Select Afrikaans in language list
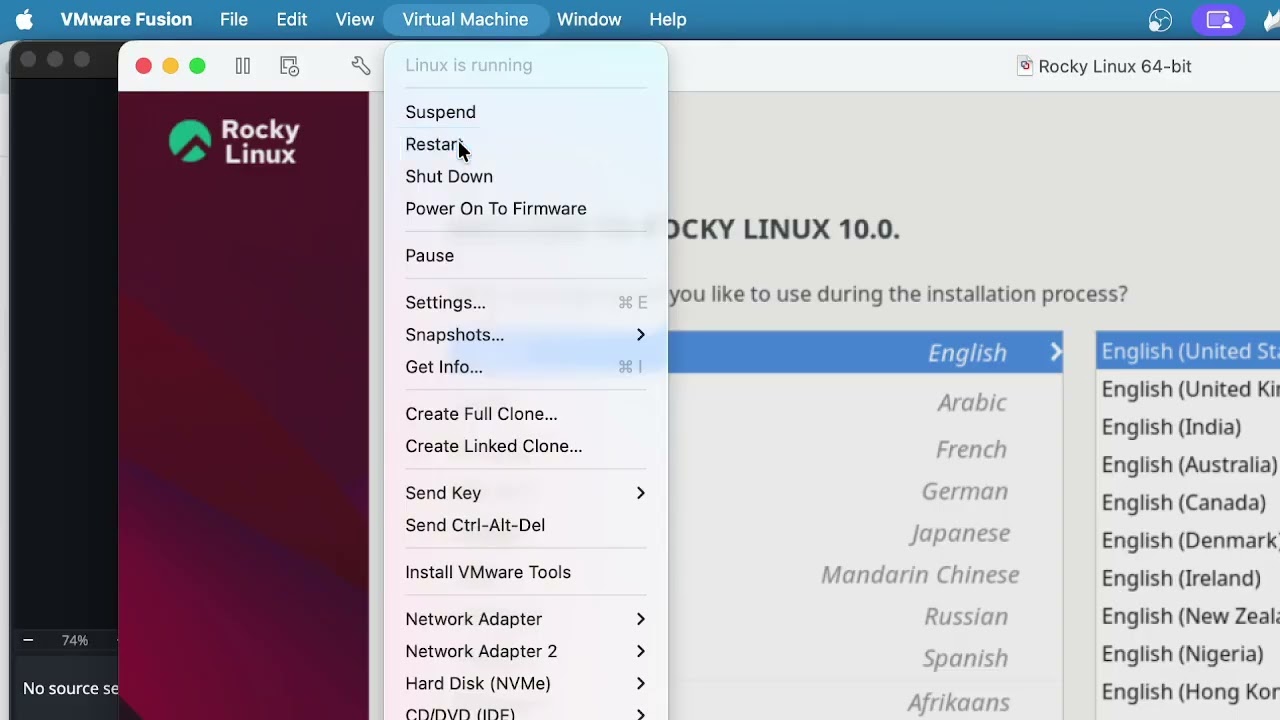1280x720 pixels. click(x=958, y=702)
